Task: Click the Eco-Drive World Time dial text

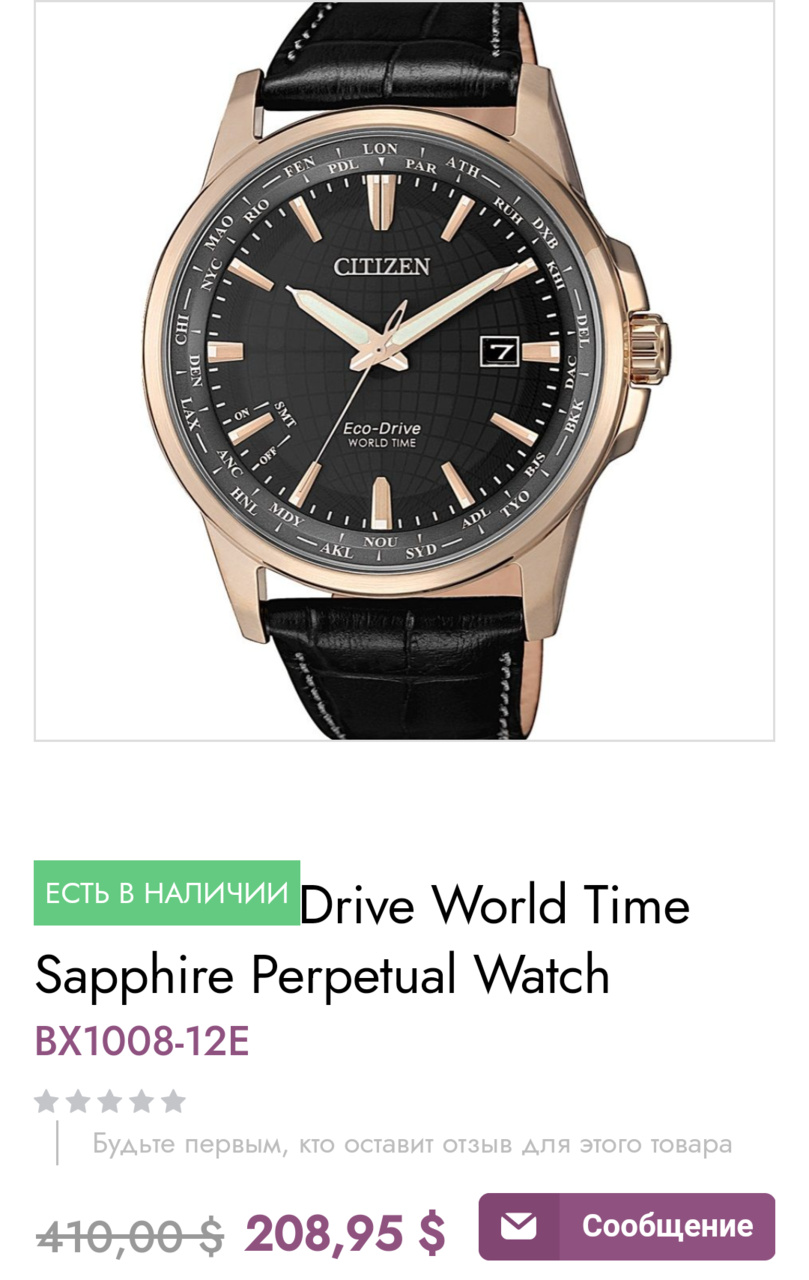Action: [381, 434]
